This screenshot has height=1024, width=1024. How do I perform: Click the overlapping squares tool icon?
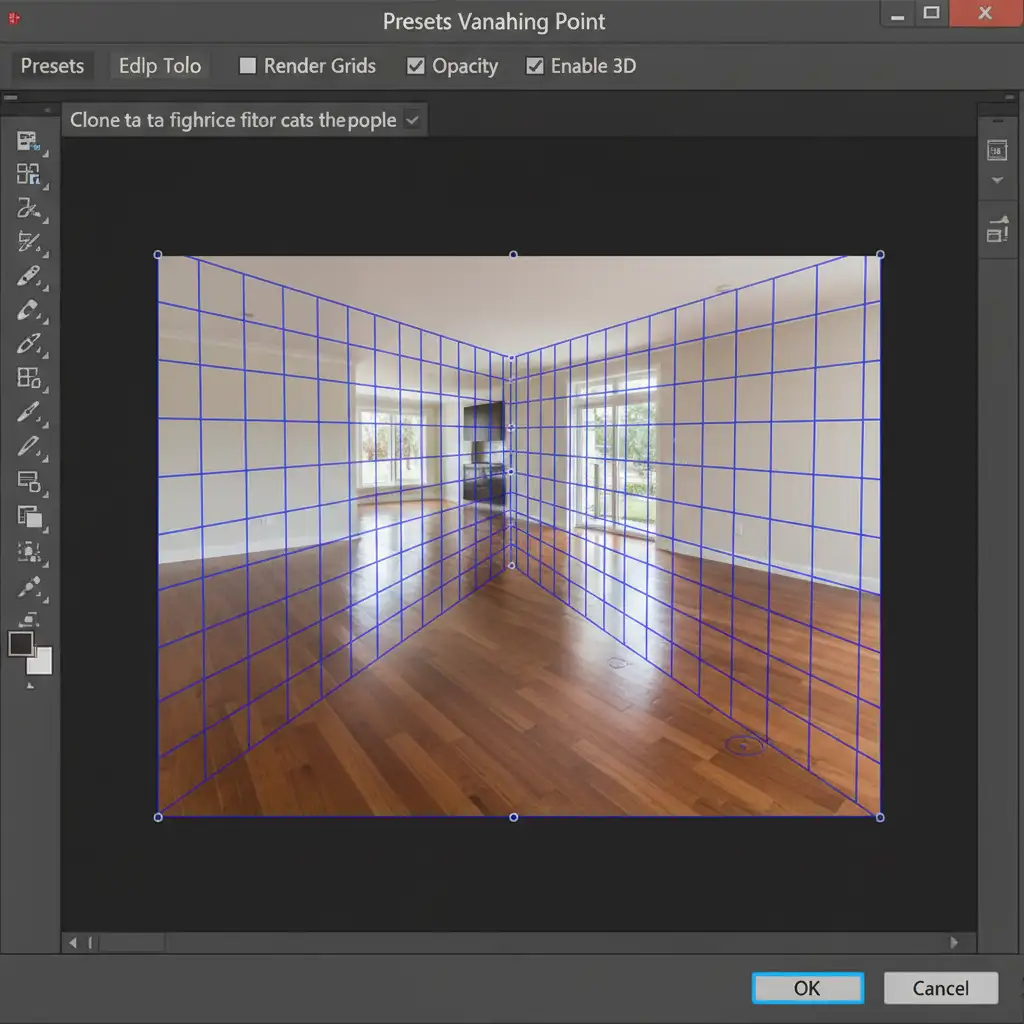(x=29, y=516)
